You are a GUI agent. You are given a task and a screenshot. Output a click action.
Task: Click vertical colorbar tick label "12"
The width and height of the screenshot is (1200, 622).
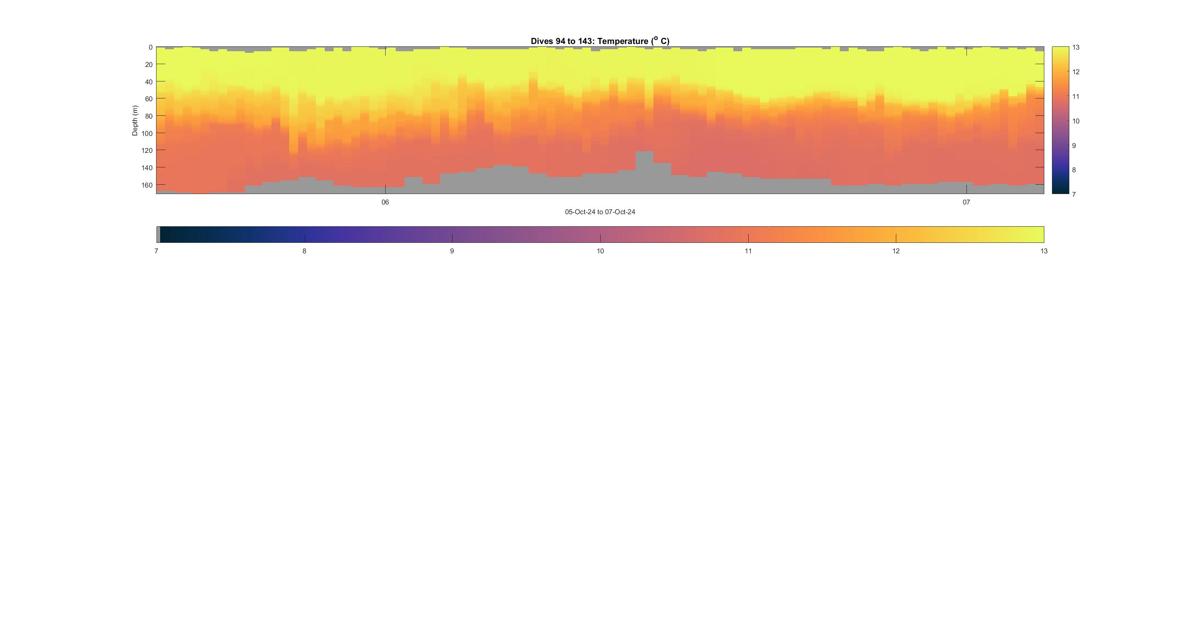coord(1077,72)
